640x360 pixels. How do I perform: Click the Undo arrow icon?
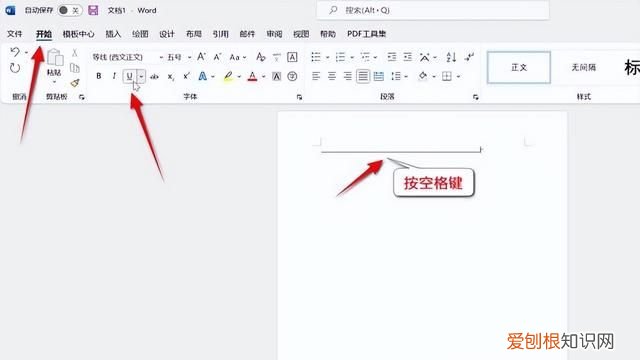pyautogui.click(x=15, y=52)
